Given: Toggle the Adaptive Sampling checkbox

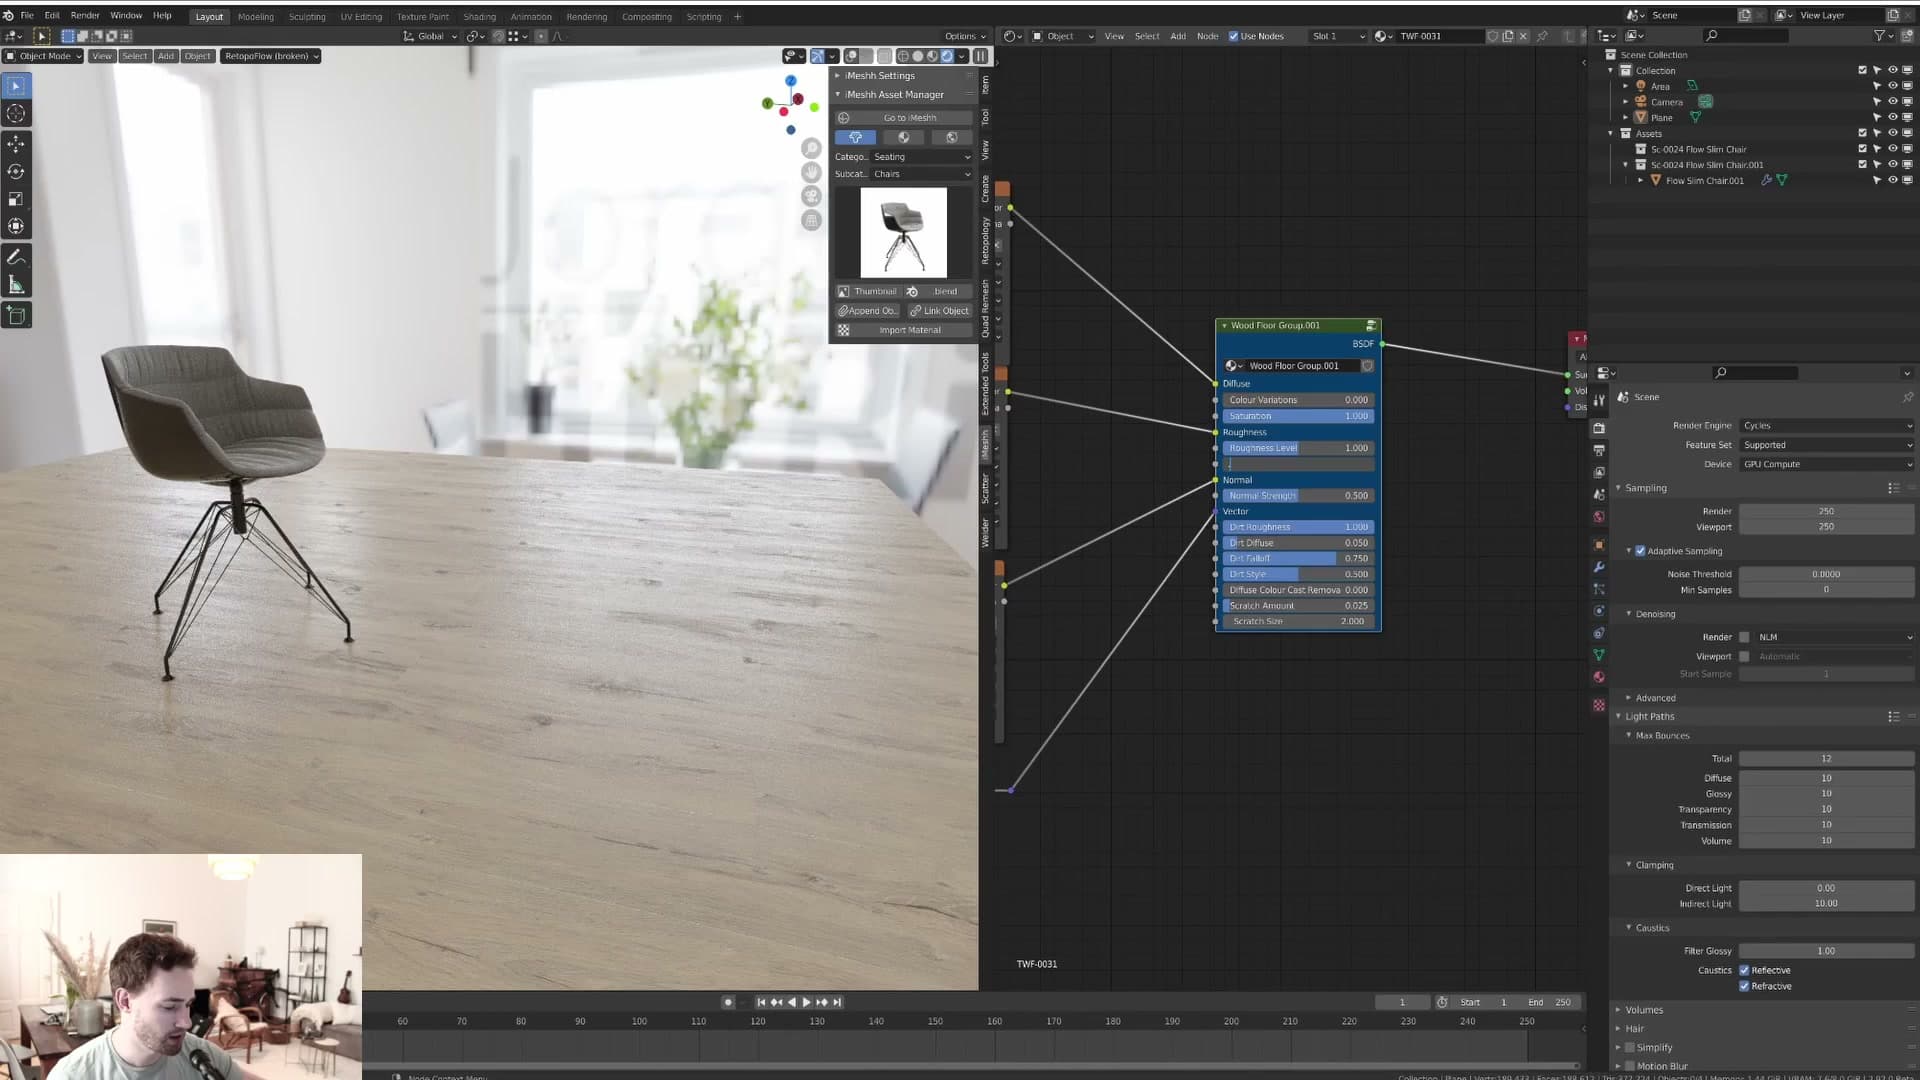Looking at the screenshot, I should click(1640, 551).
